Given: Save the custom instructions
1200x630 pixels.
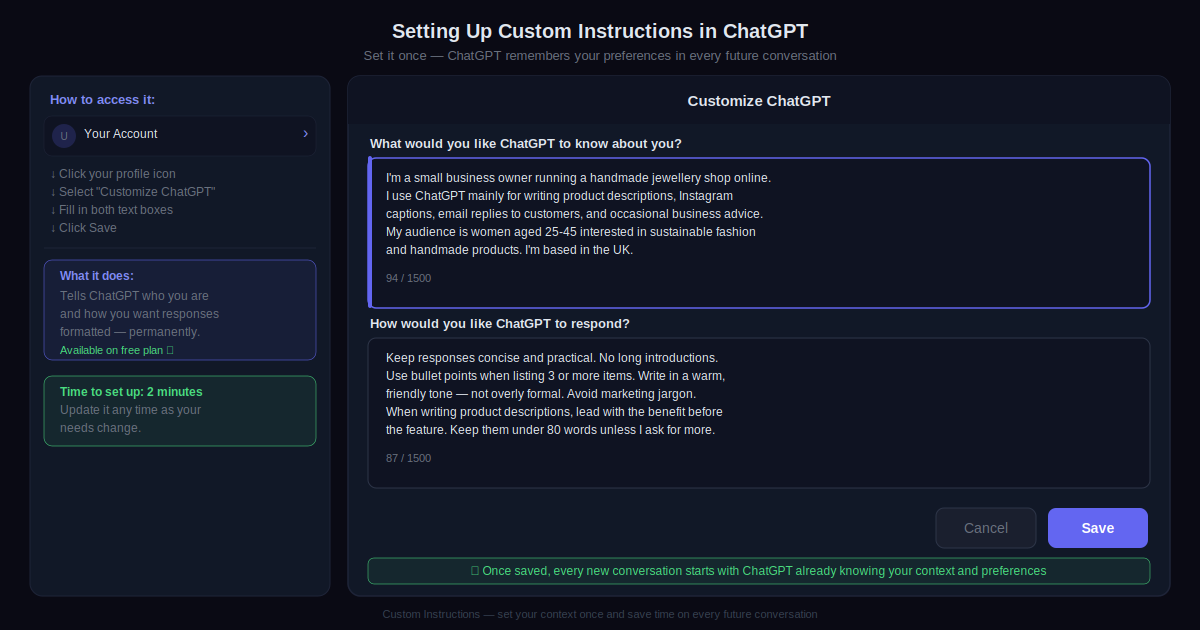Looking at the screenshot, I should [x=1097, y=528].
